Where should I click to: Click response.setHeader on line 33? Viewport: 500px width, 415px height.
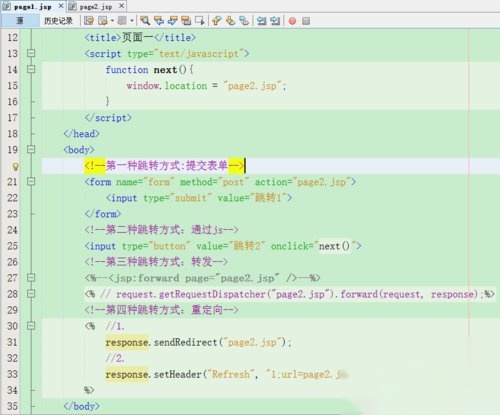(154, 374)
